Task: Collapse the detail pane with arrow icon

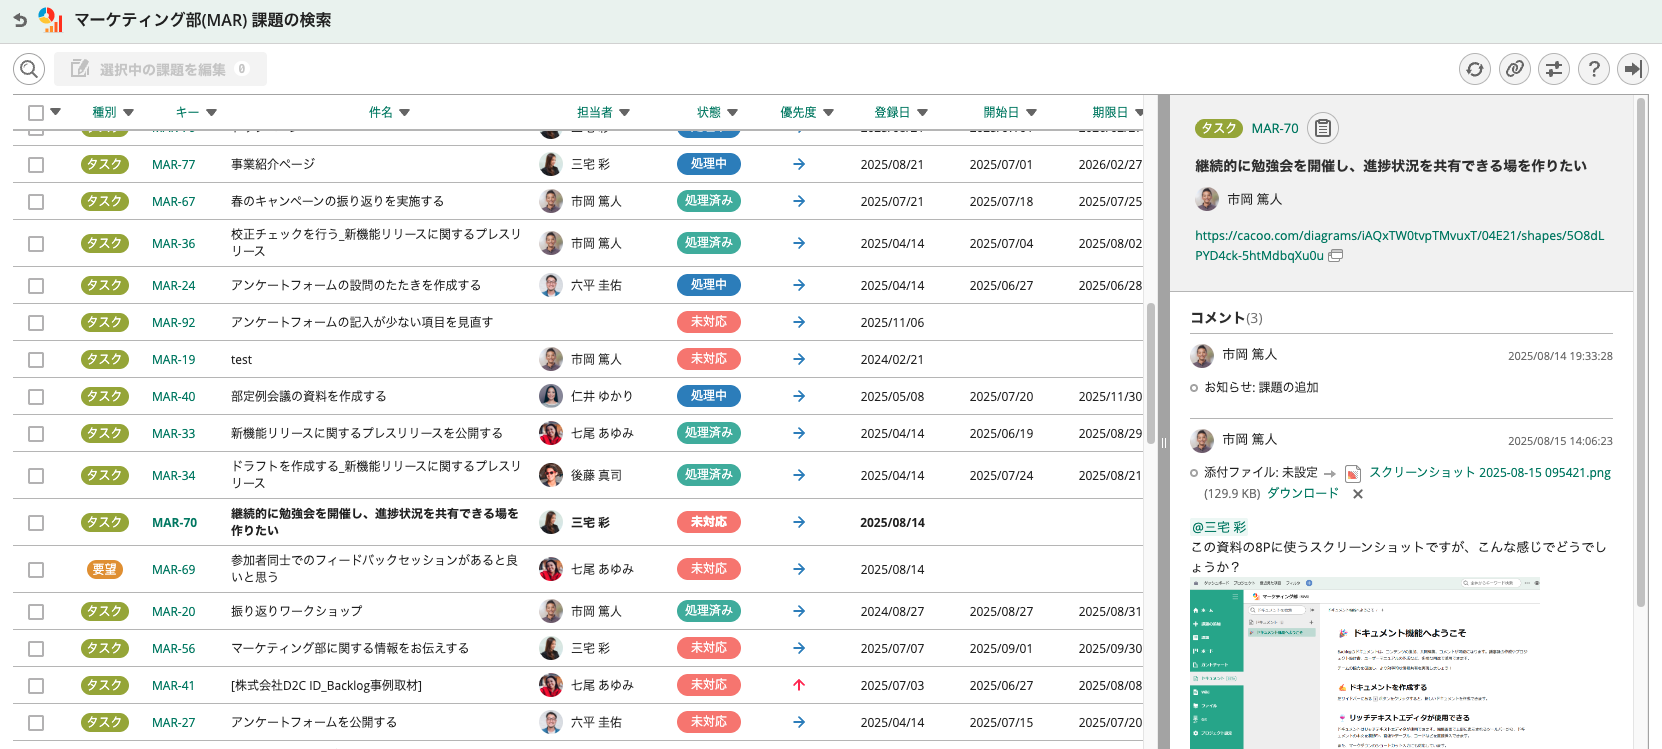Action: click(1632, 69)
